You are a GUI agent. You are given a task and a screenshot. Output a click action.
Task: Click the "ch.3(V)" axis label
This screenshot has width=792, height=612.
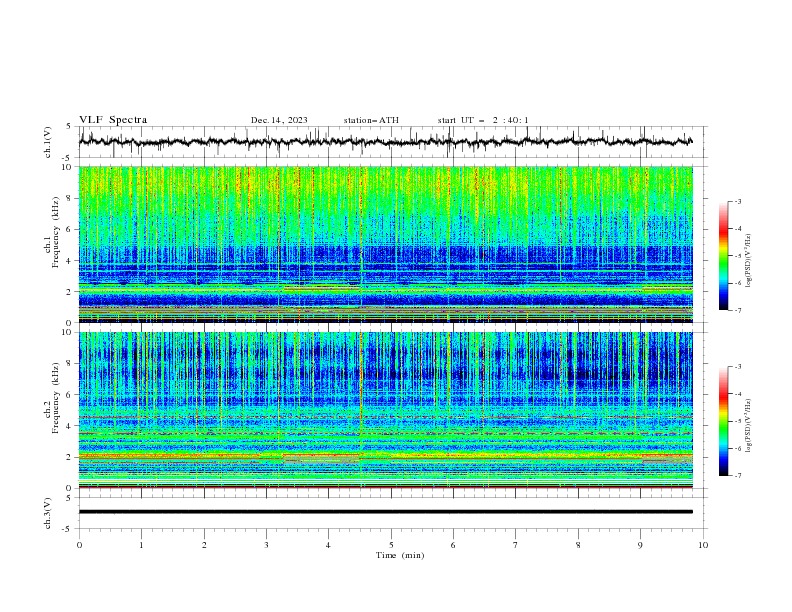tap(48, 513)
